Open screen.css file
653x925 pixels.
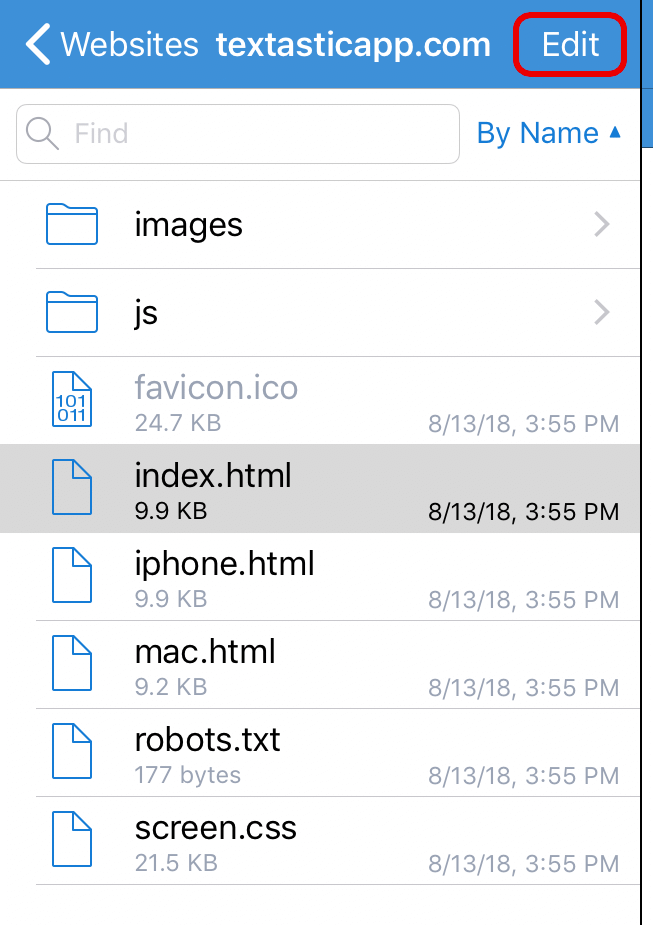click(x=320, y=840)
